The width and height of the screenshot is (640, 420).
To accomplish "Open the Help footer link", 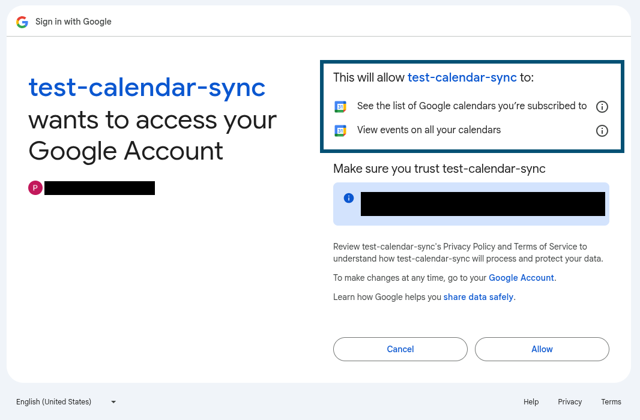I will click(531, 402).
